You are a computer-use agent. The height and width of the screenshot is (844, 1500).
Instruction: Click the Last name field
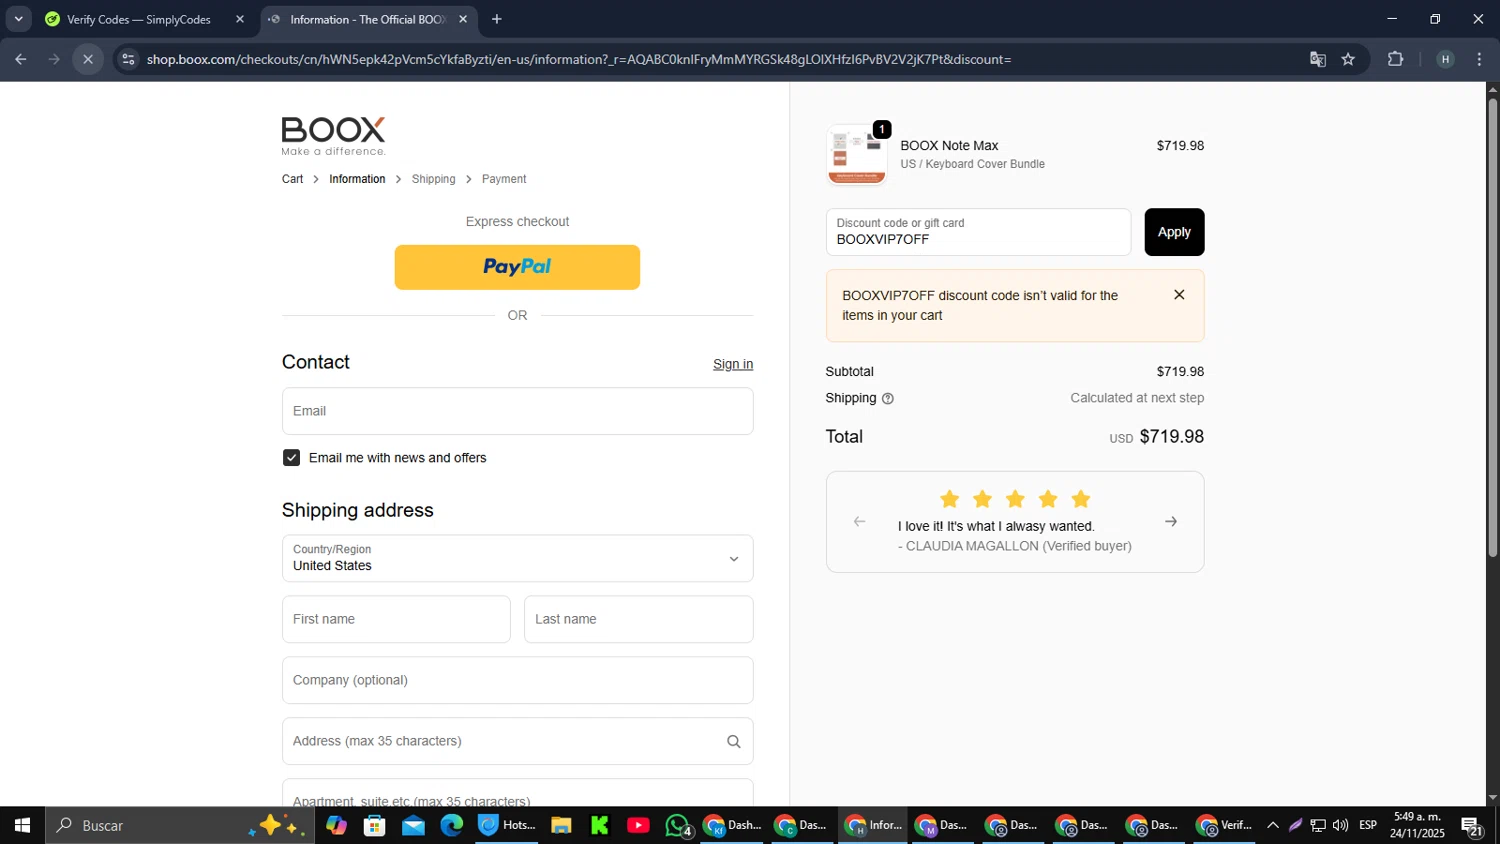(638, 619)
